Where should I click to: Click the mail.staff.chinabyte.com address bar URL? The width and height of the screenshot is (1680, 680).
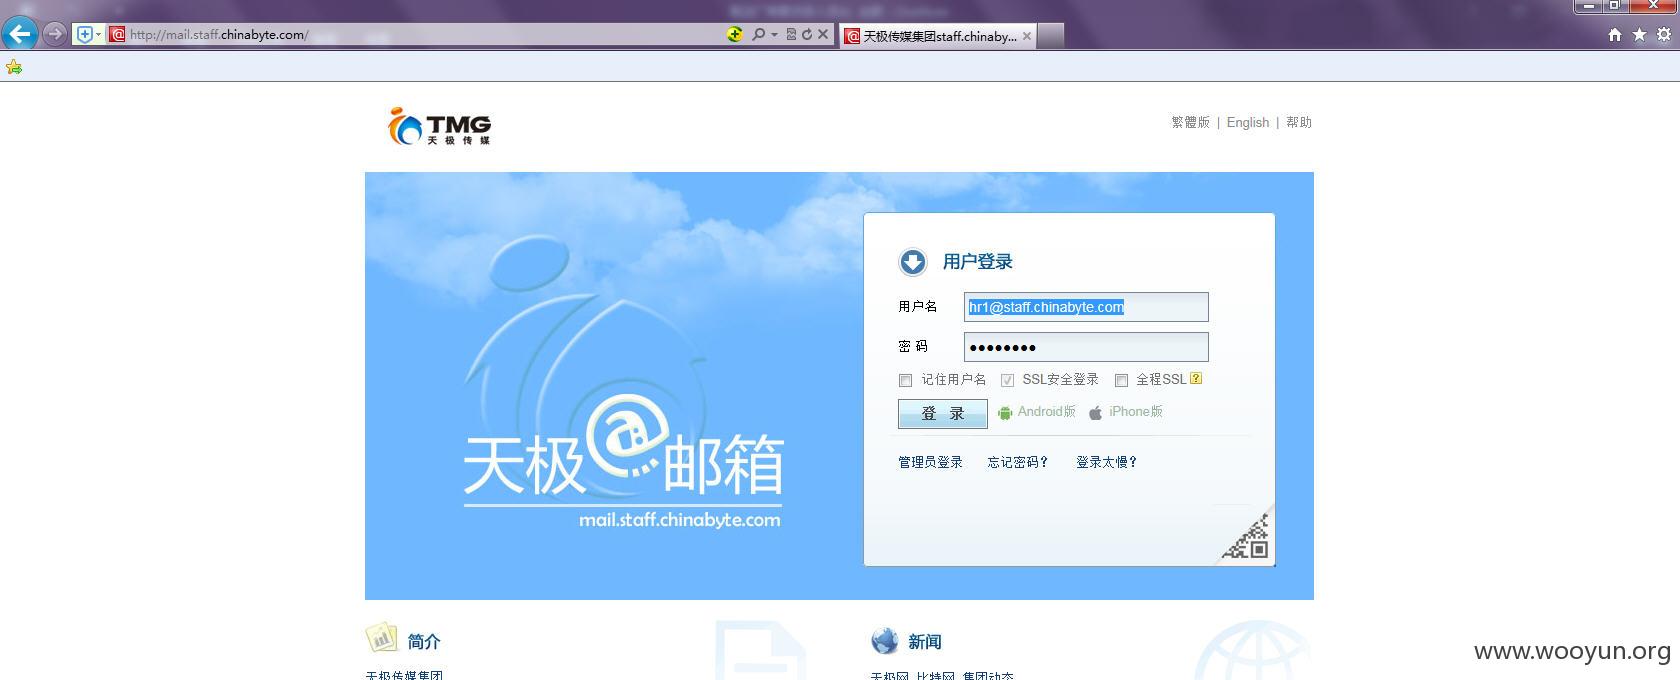click(219, 34)
